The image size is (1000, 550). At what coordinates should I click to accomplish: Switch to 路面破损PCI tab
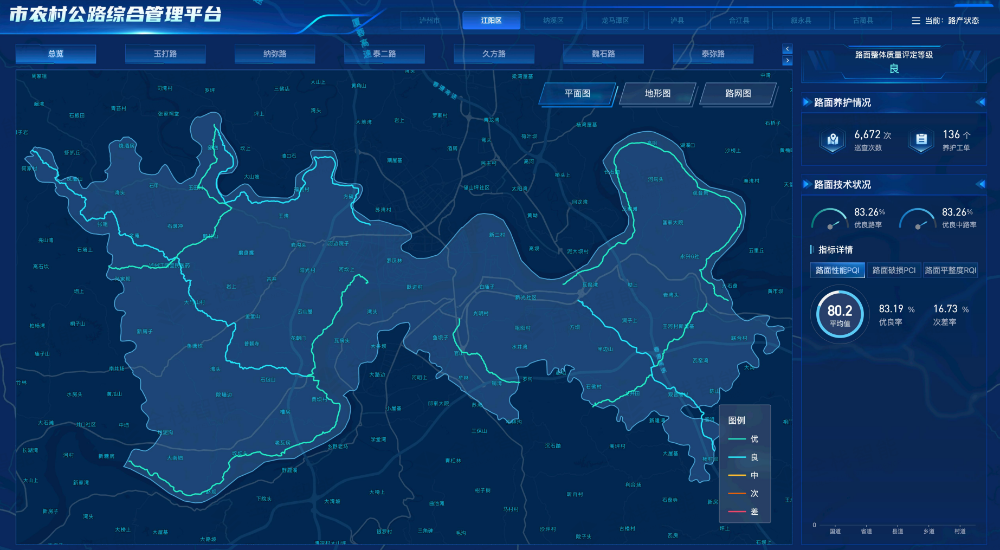click(x=894, y=271)
